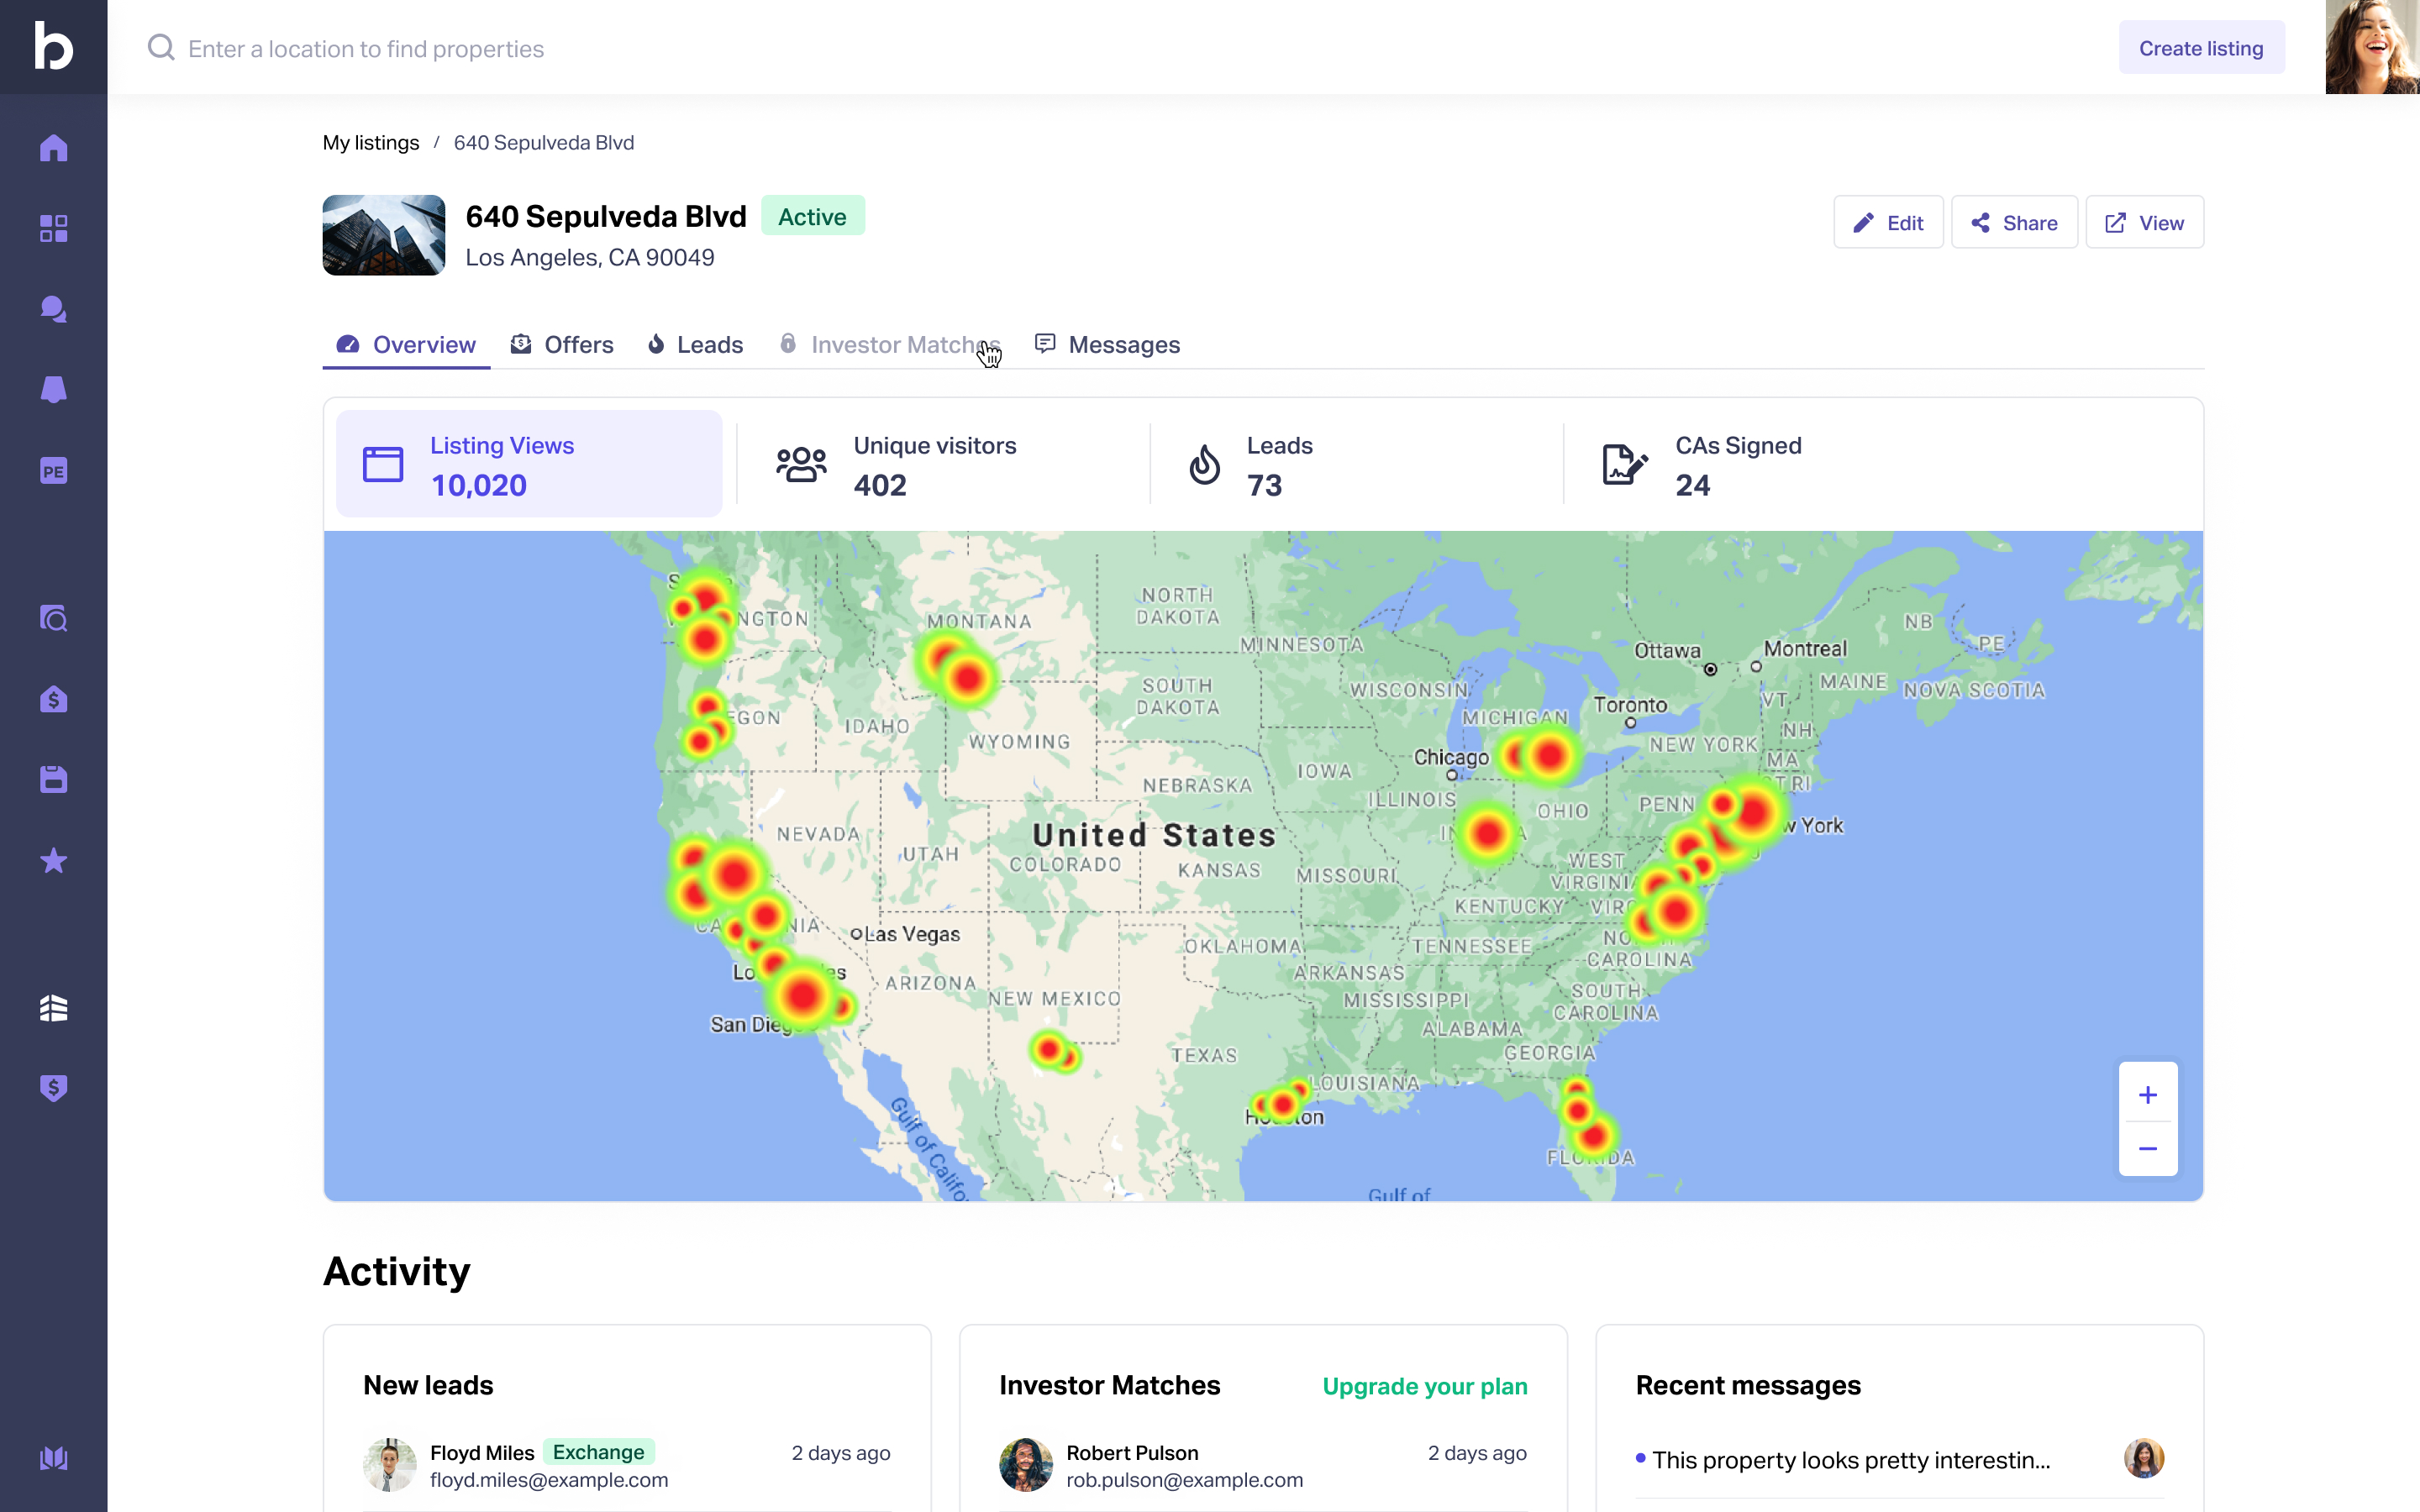Viewport: 2420px width, 1512px height.
Task: Click the Share button
Action: pos(2014,222)
